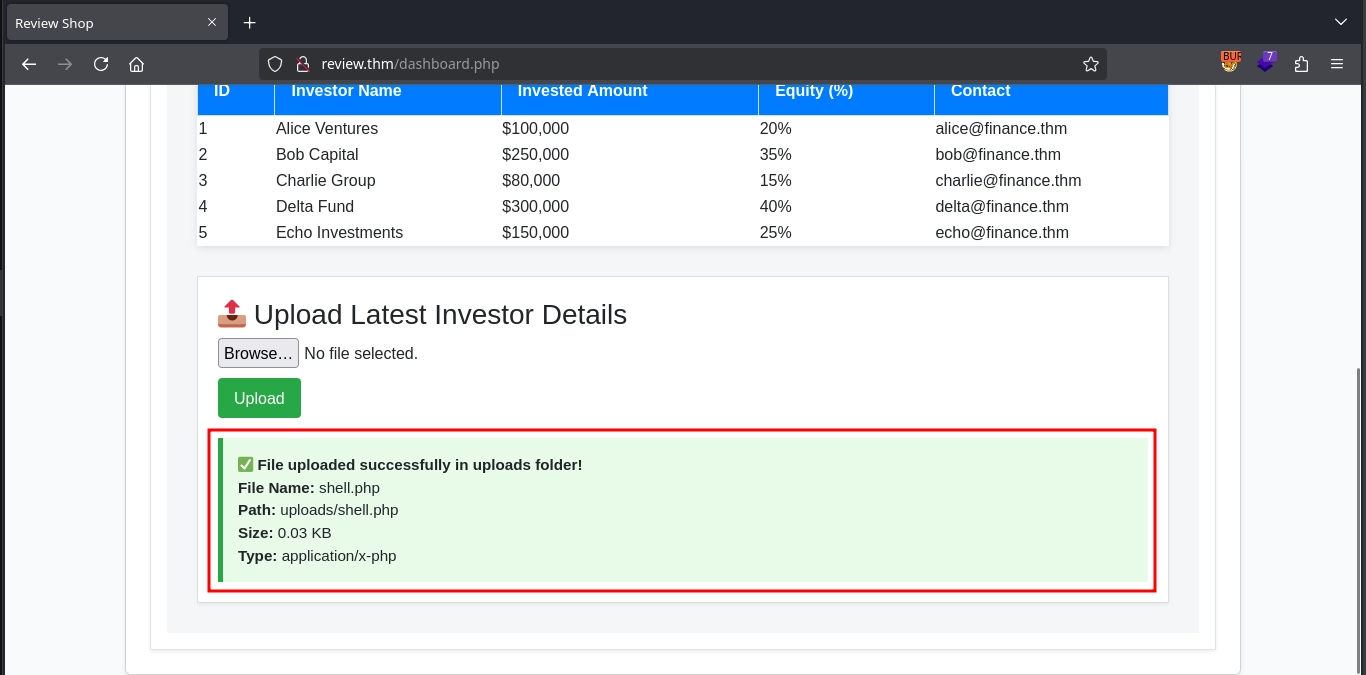Go to the browser home page
1366x675 pixels.
point(137,64)
